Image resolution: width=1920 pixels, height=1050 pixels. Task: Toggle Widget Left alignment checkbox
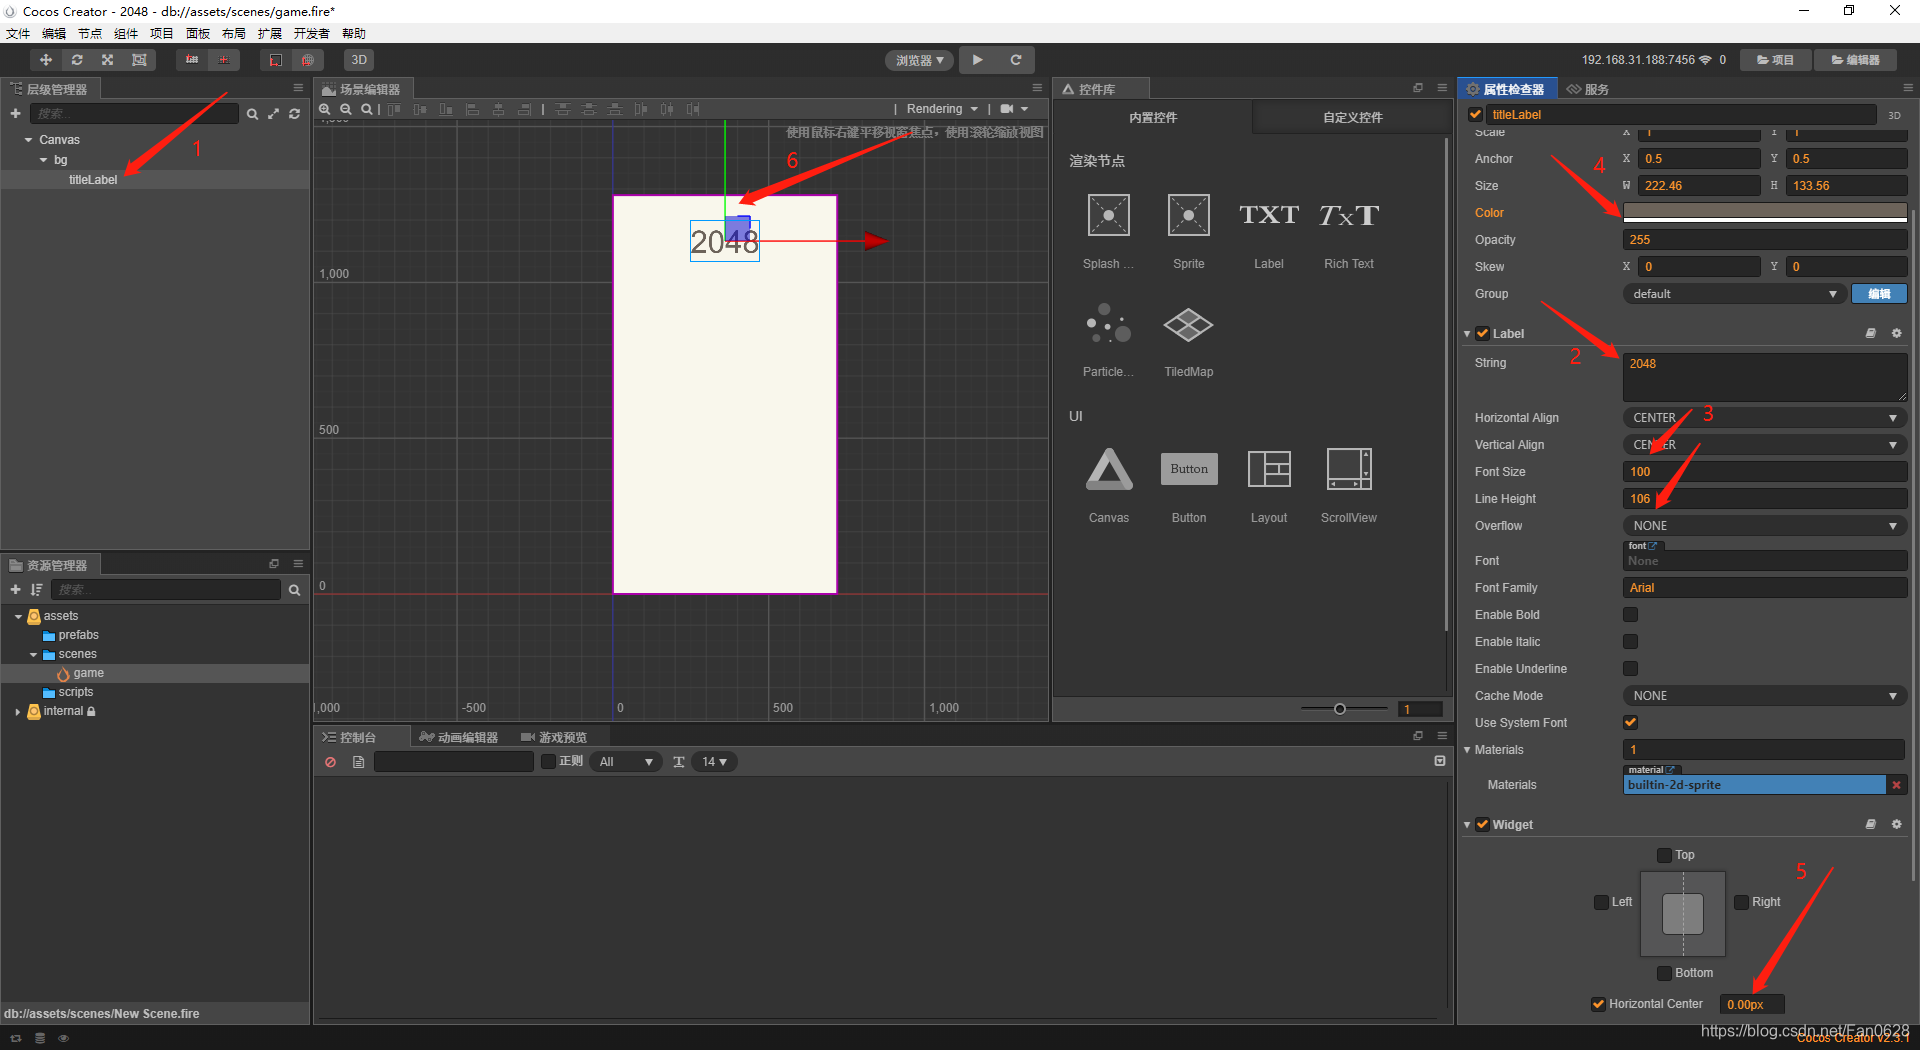click(x=1601, y=902)
